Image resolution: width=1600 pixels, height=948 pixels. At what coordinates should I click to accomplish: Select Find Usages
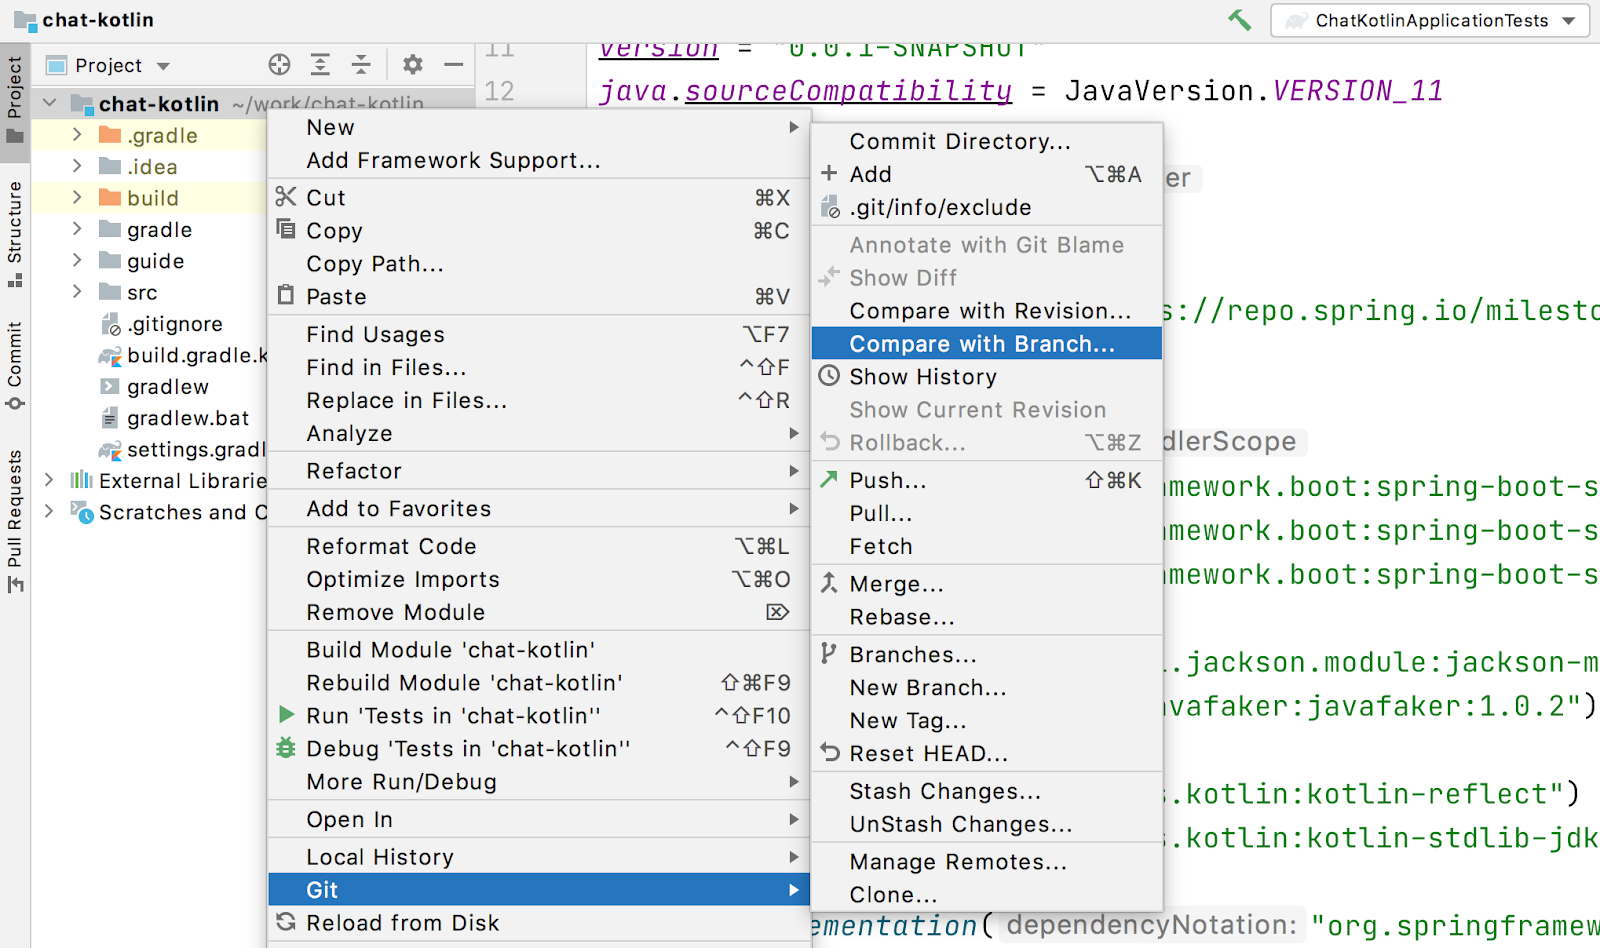(x=538, y=334)
